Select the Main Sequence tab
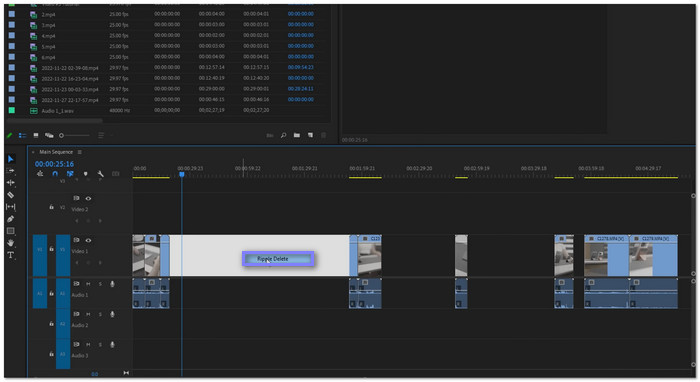The width and height of the screenshot is (700, 382). (x=56, y=152)
